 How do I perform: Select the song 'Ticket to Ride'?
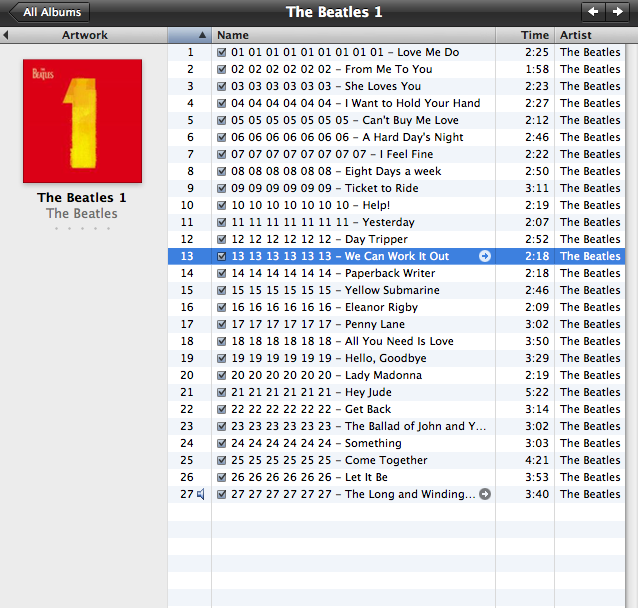tap(325, 188)
